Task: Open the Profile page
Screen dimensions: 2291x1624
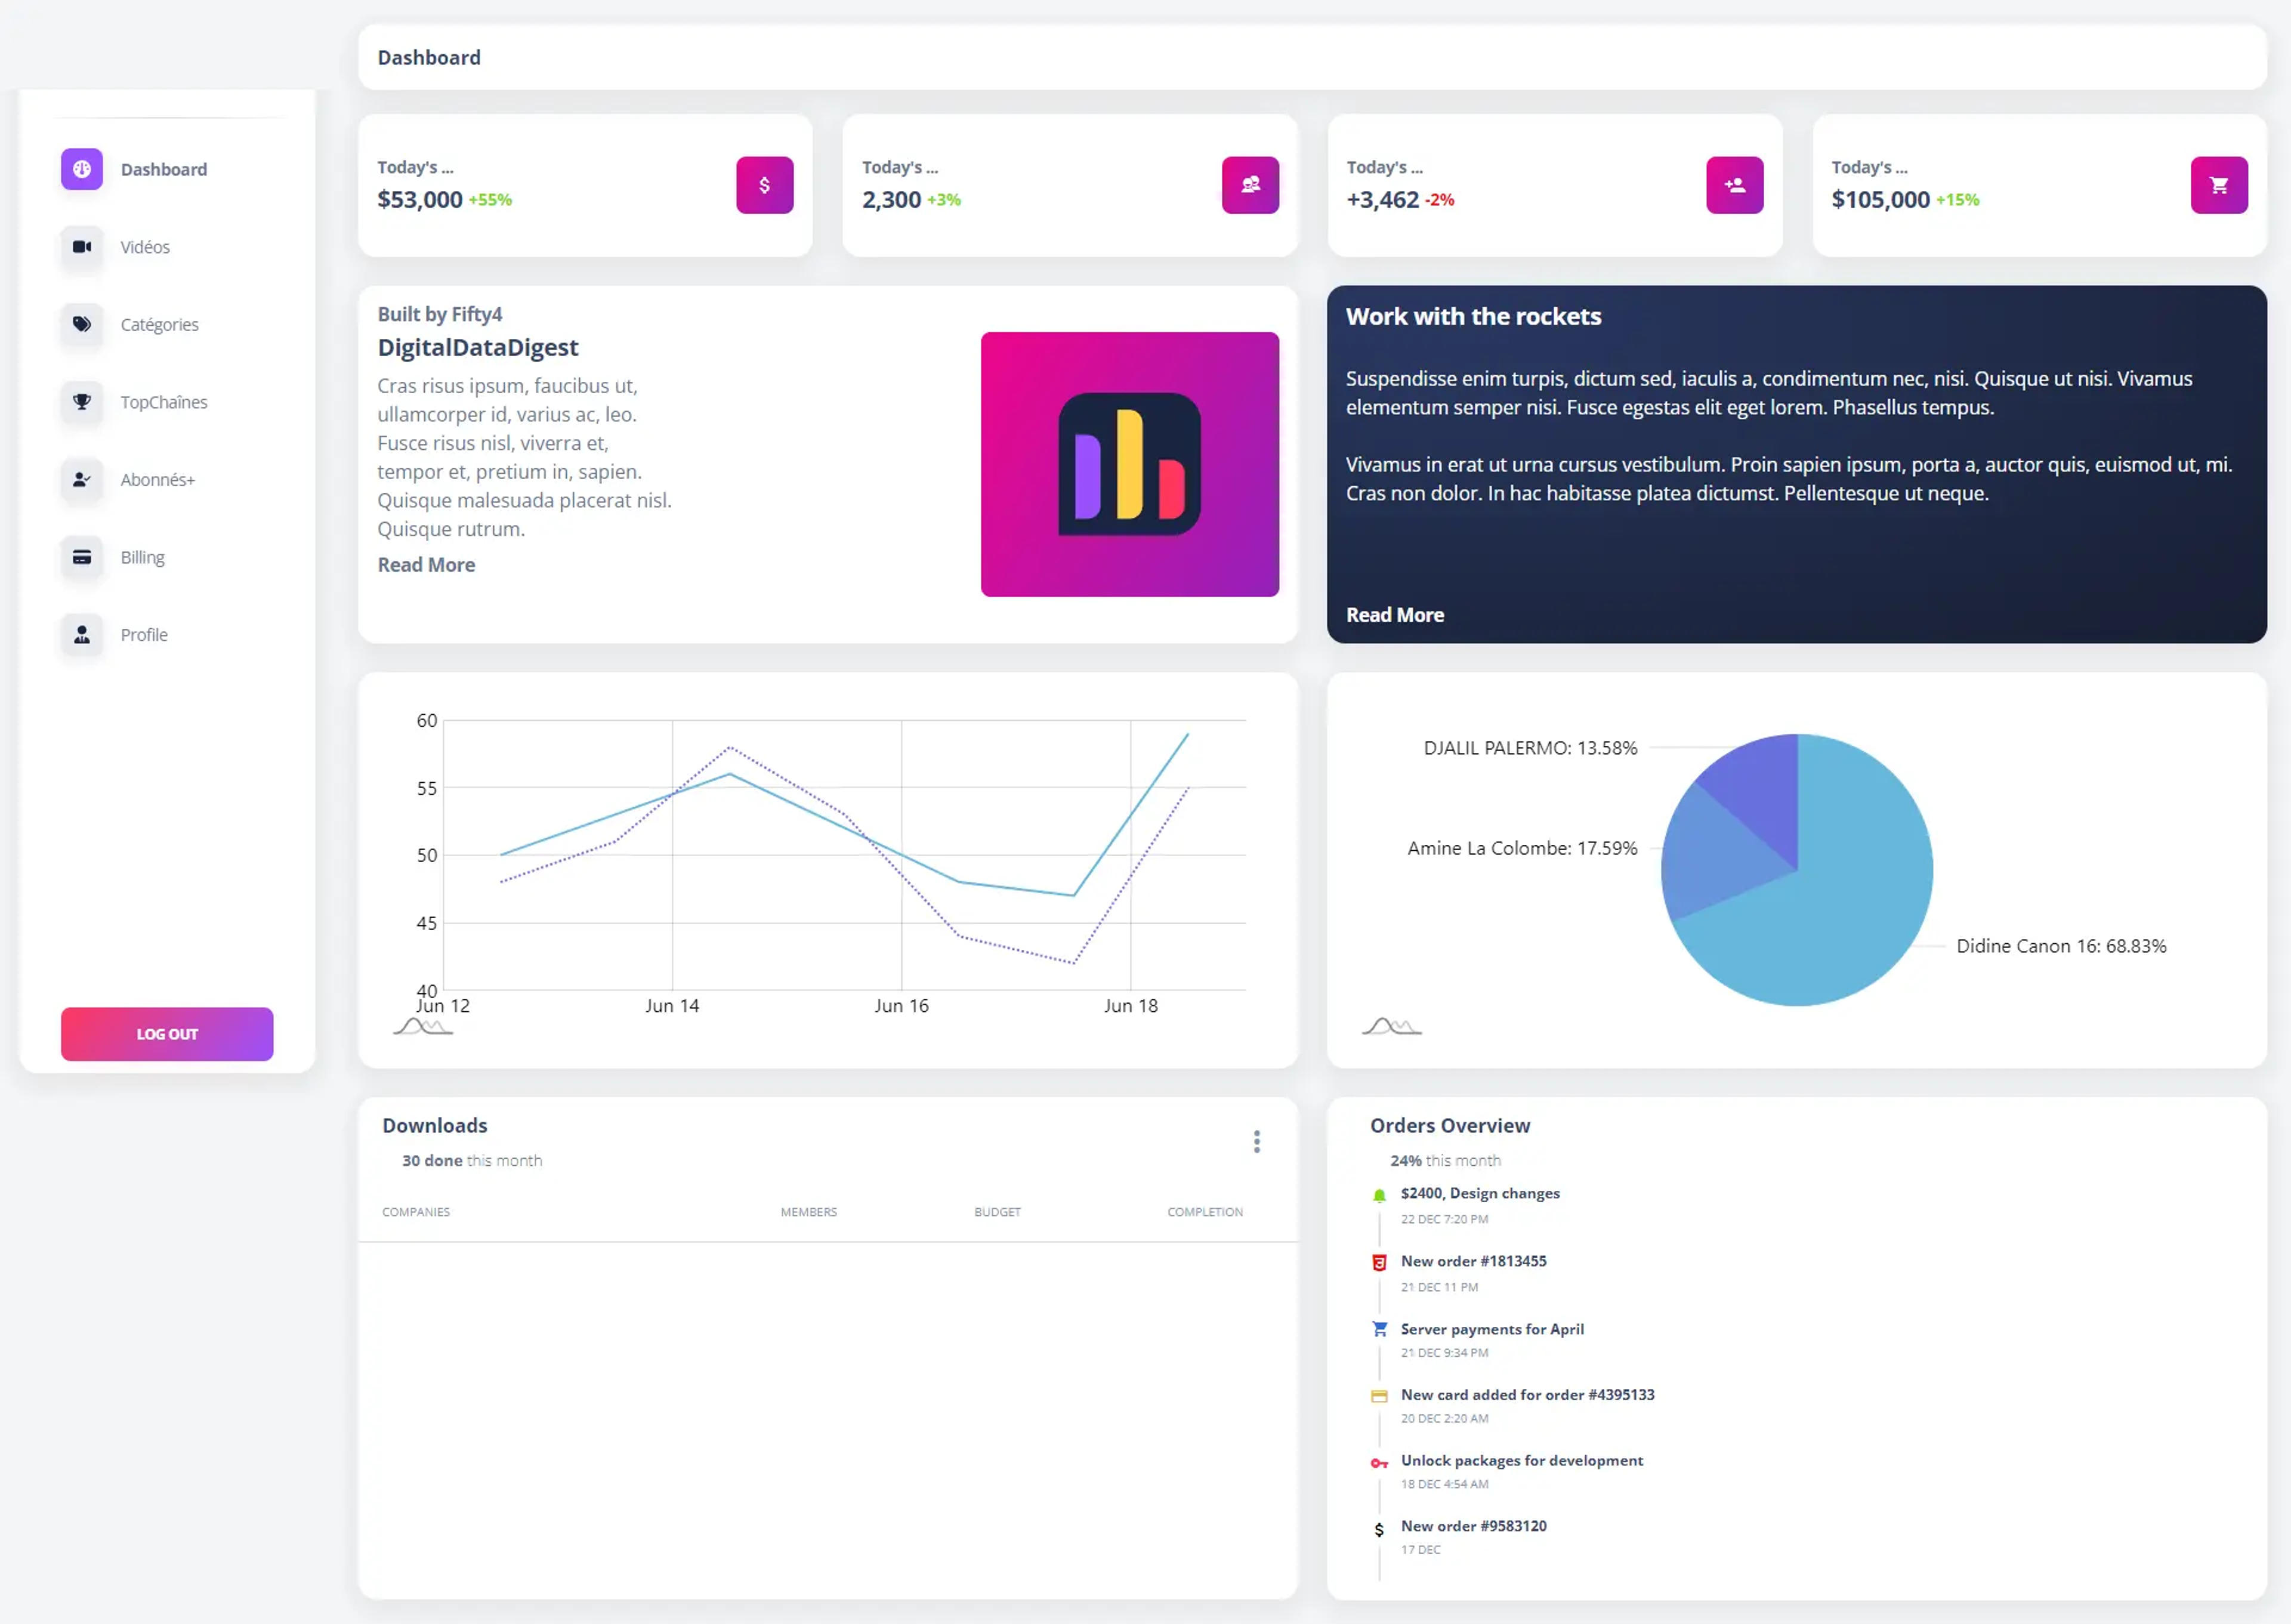Action: pos(144,635)
